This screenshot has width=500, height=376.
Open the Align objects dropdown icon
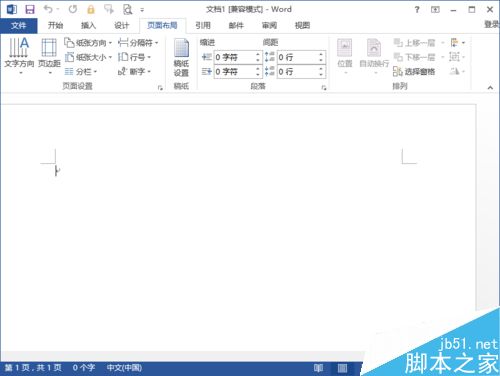click(457, 43)
